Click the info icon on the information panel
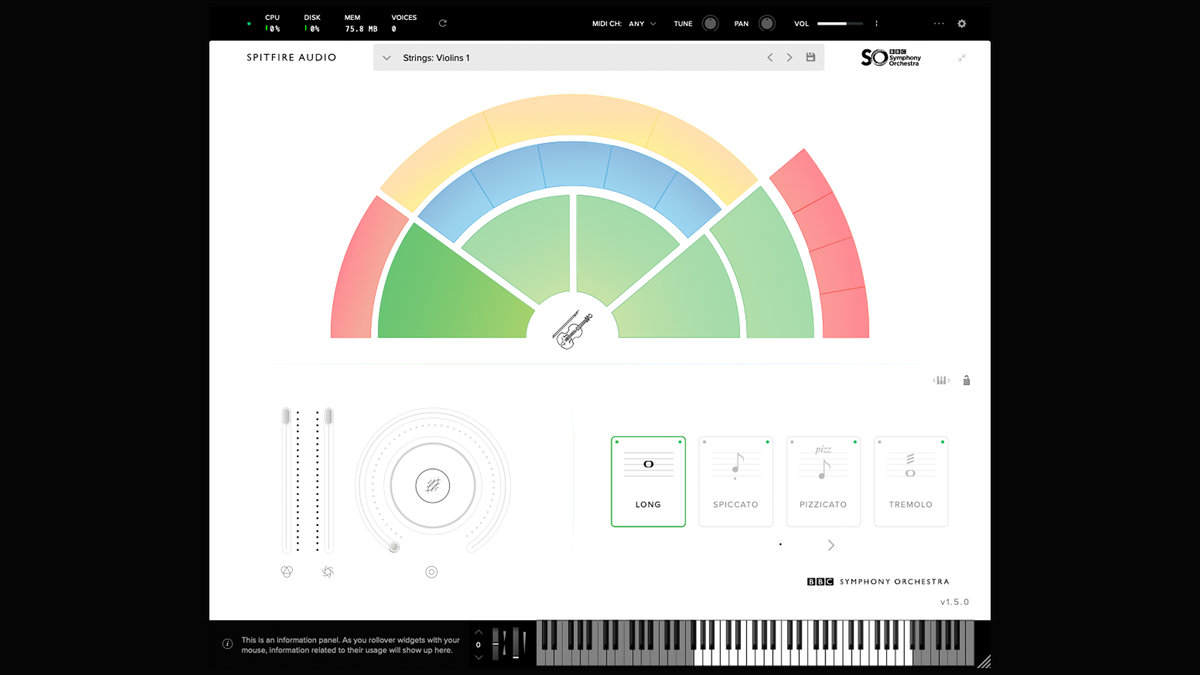This screenshot has height=675, width=1200. point(228,643)
